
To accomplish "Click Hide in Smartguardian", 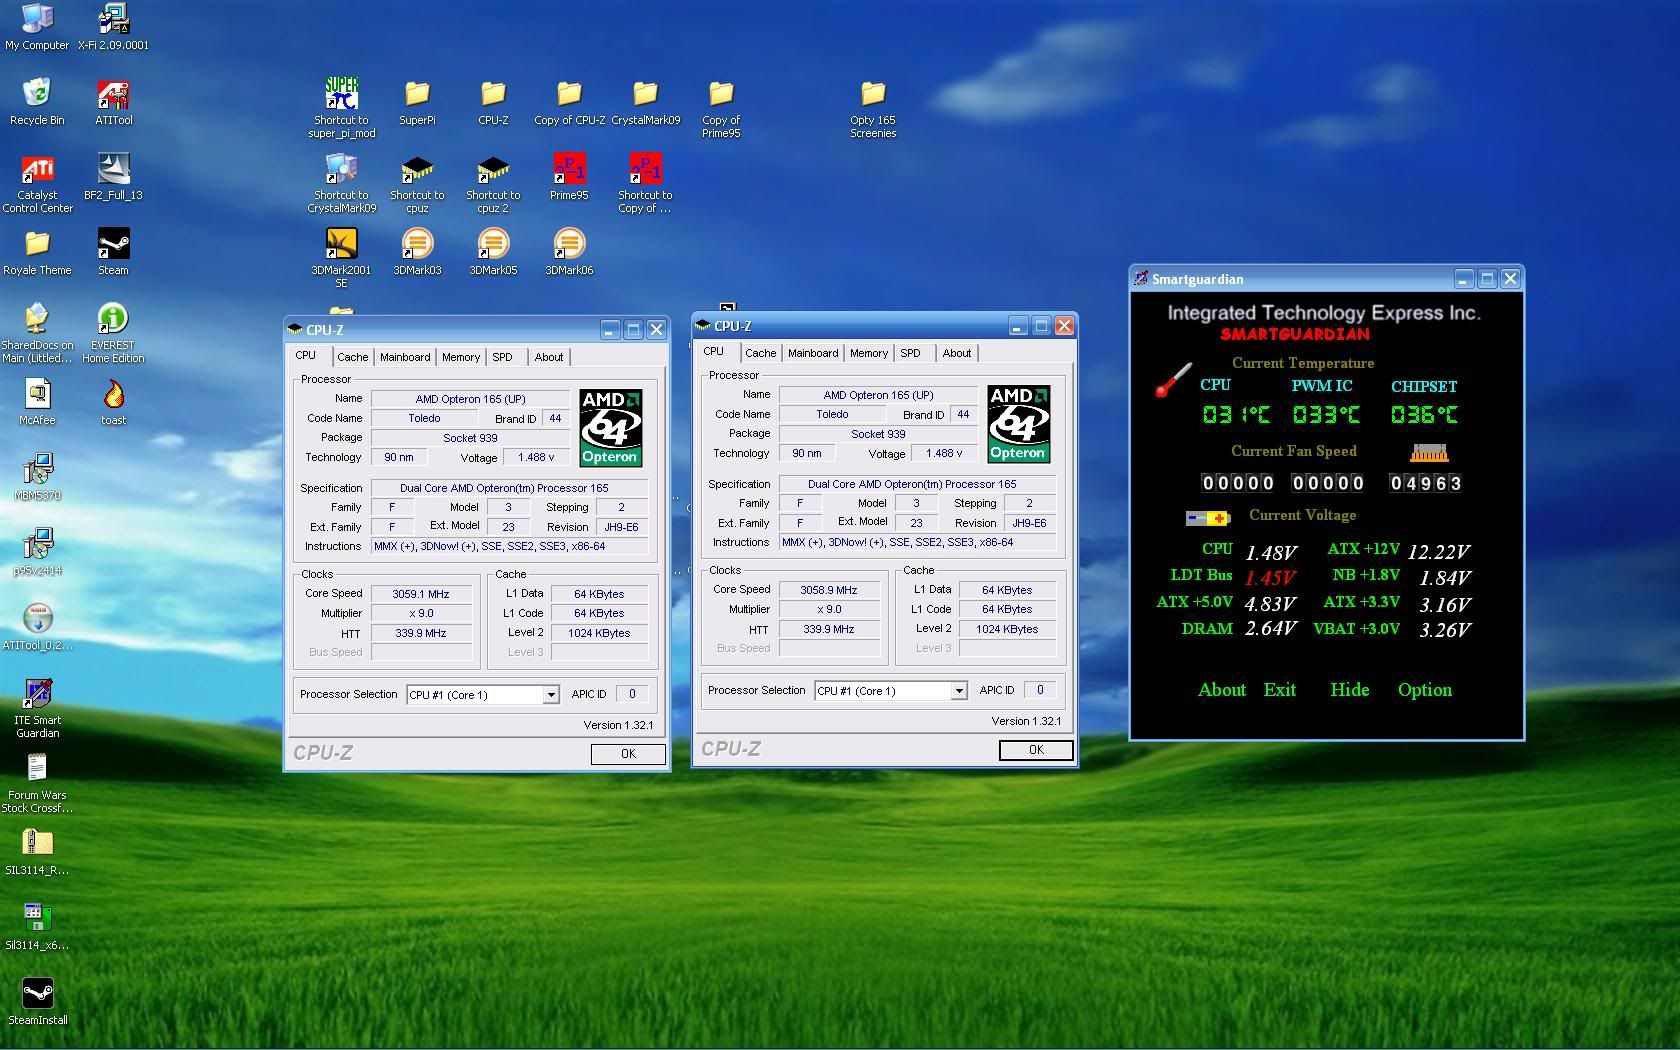I will pyautogui.click(x=1349, y=690).
